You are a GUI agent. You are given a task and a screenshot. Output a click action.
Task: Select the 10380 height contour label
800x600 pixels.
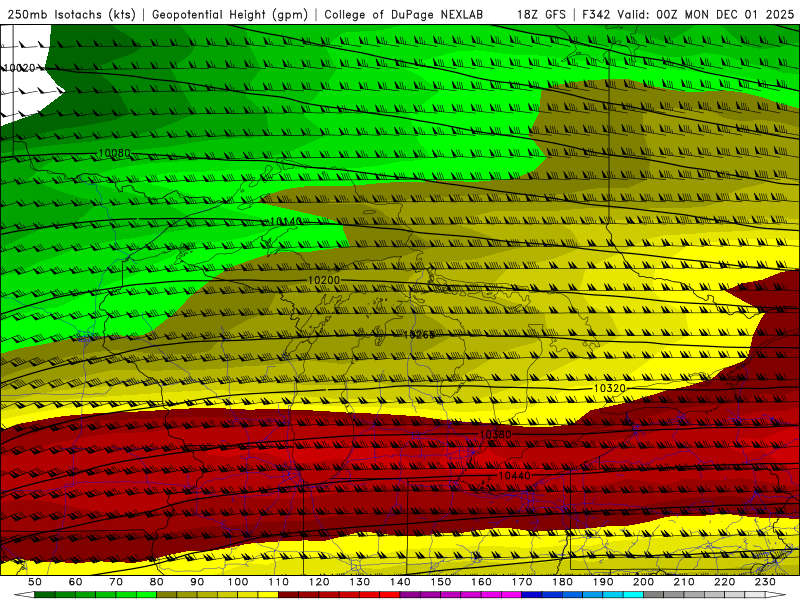495,435
